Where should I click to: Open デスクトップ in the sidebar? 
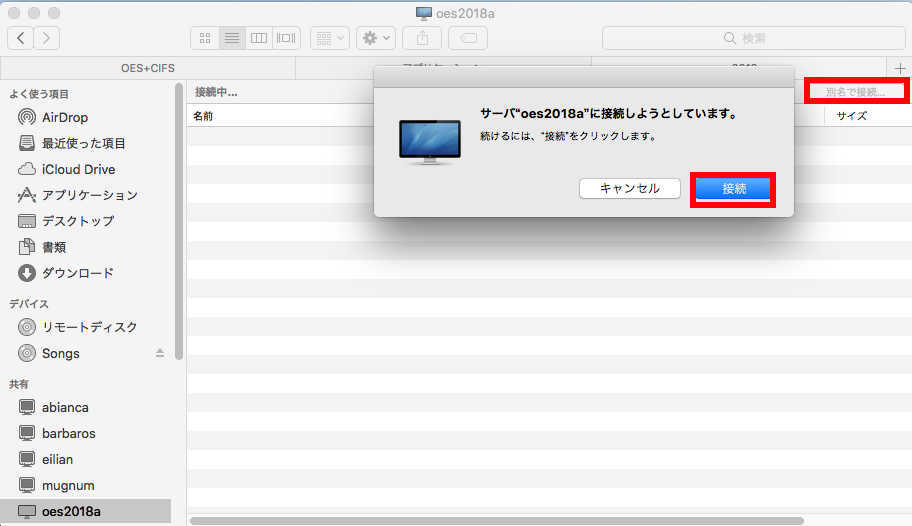[77, 221]
